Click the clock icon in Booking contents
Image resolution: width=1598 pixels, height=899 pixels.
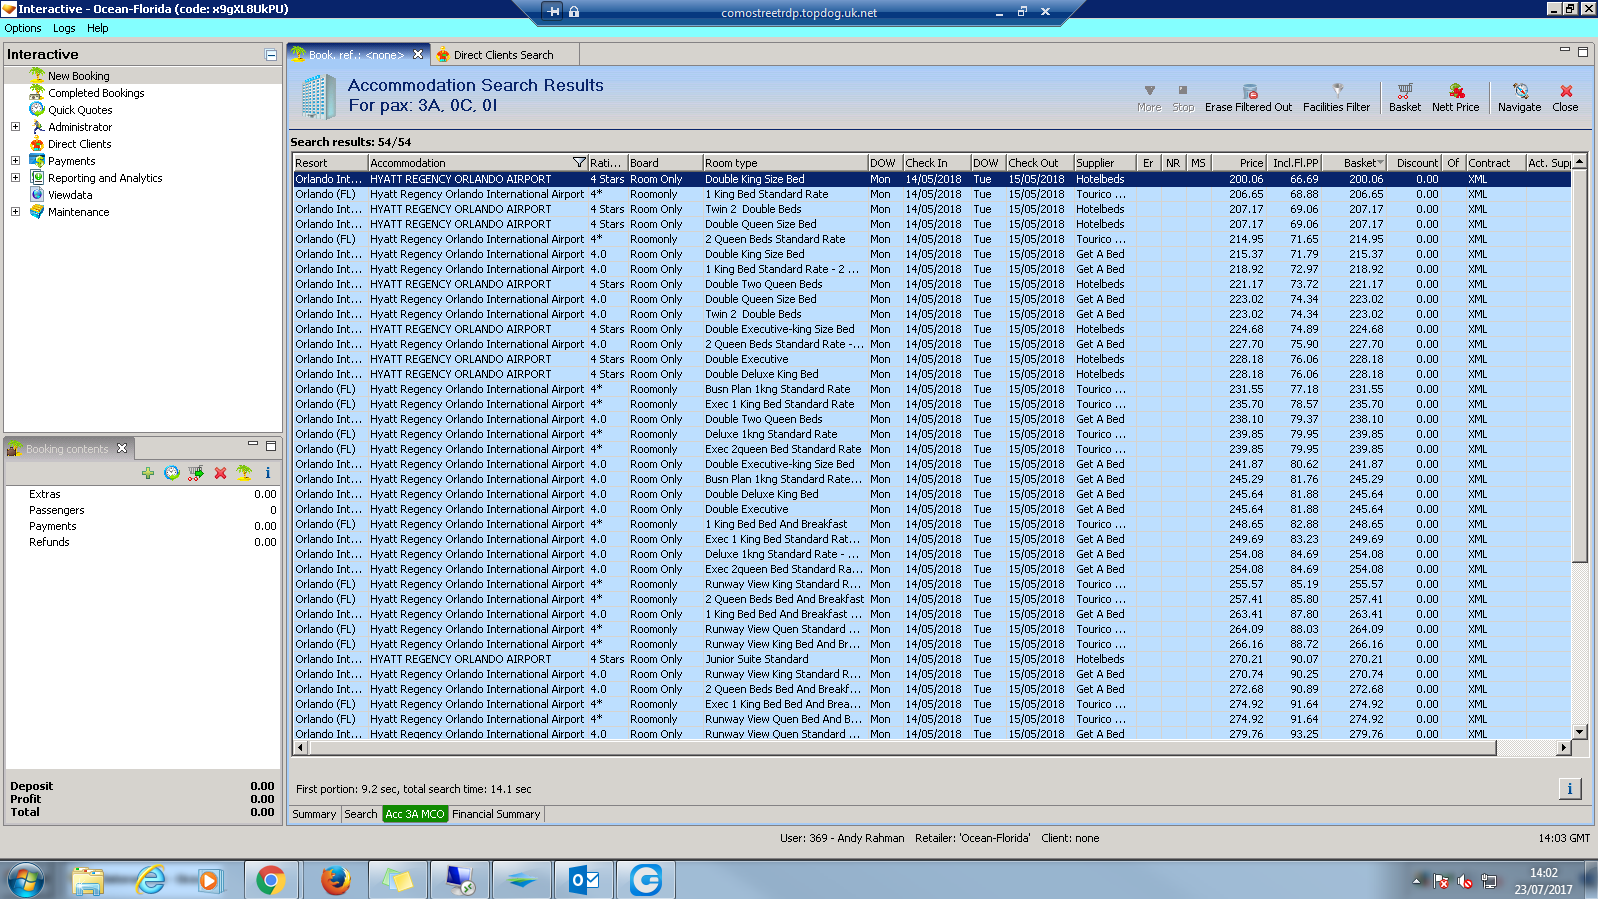coord(172,473)
